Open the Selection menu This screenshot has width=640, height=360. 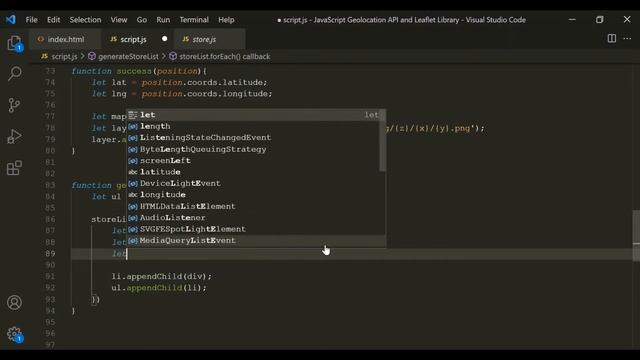pos(85,20)
